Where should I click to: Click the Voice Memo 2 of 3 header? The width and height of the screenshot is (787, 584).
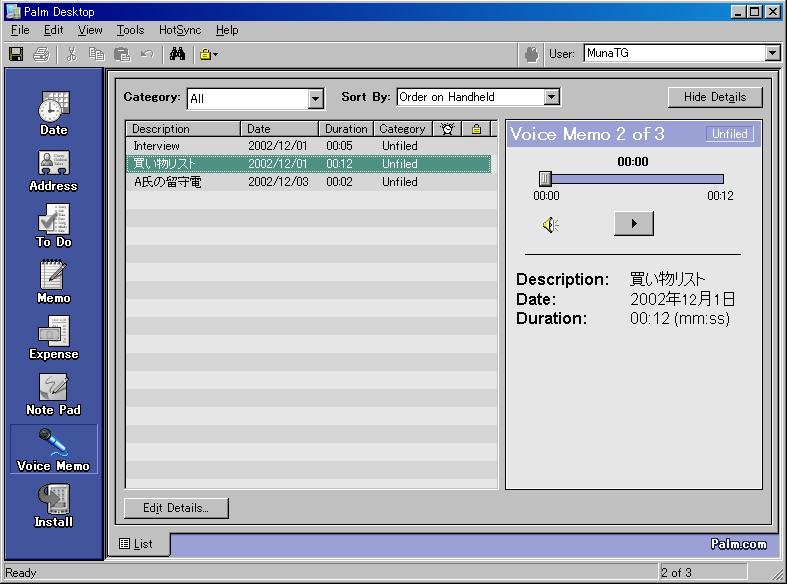587,134
